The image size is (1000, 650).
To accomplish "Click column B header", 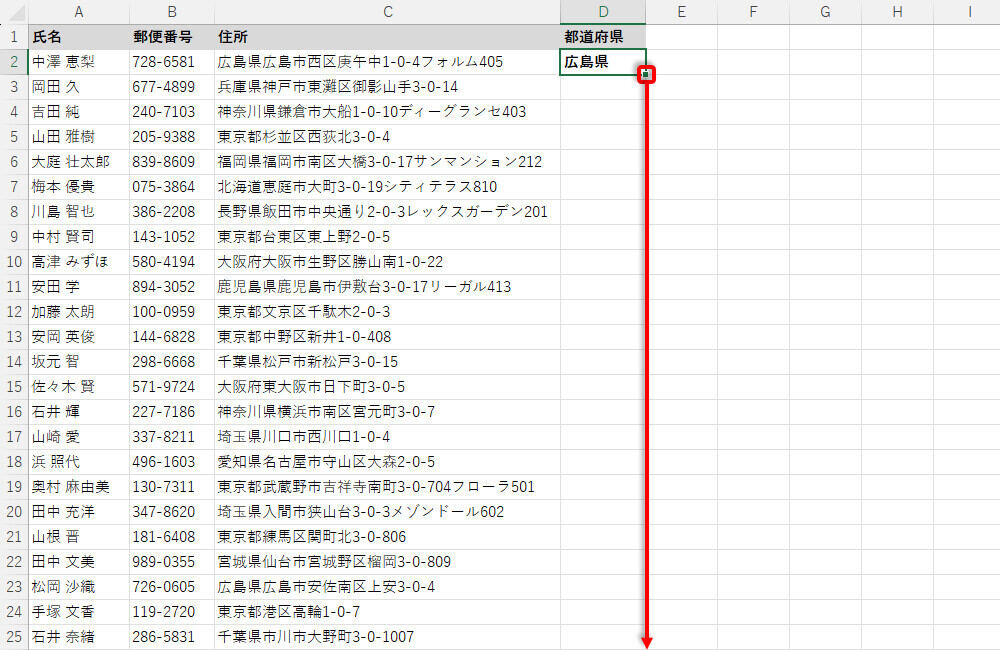I will coord(172,12).
